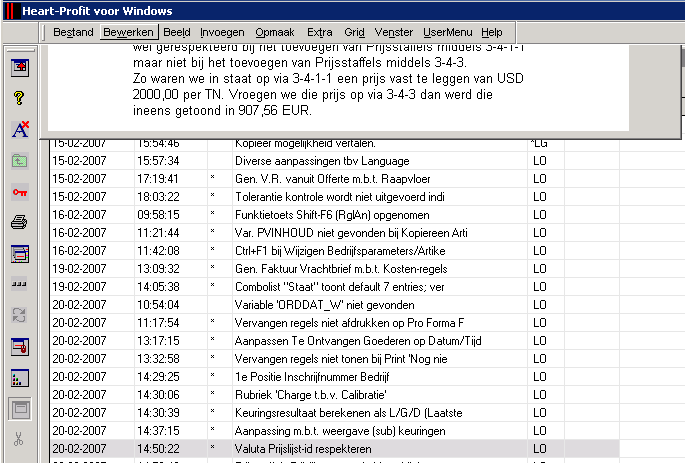
Task: Click the exit-window icon atop the left toolbar
Action: pos(20,68)
